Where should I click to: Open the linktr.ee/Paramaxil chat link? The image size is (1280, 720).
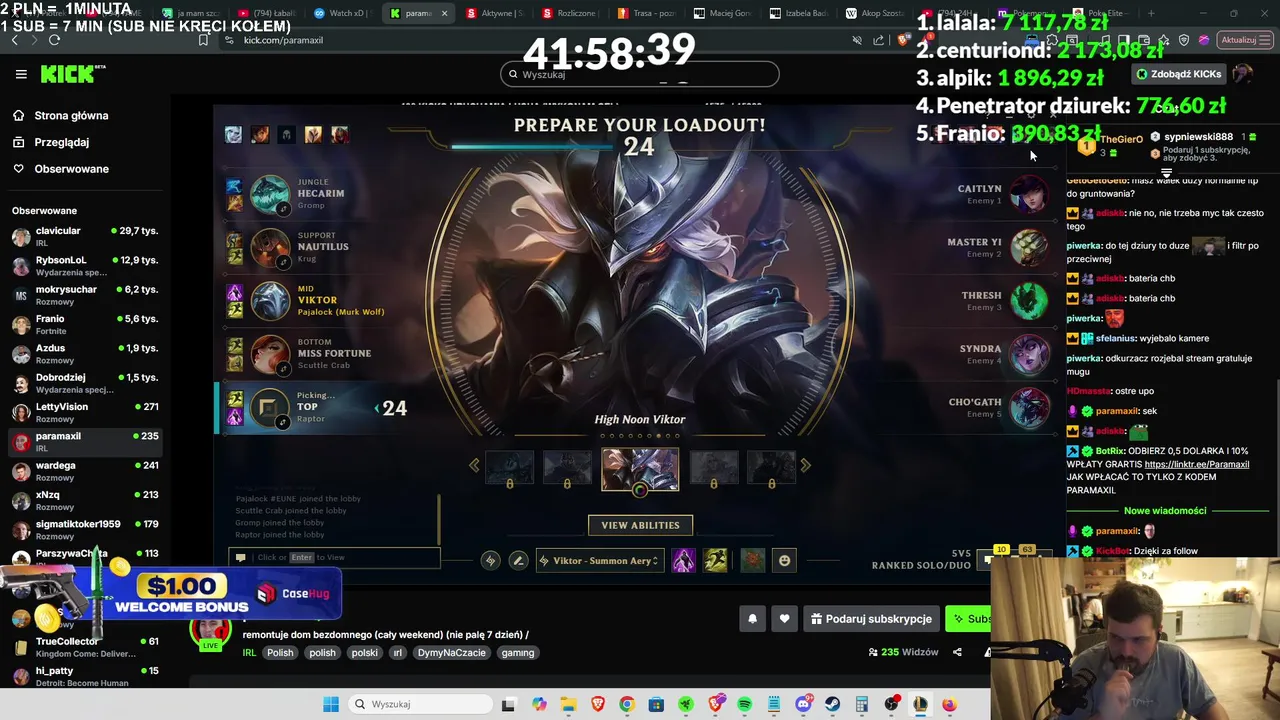coord(1197,464)
